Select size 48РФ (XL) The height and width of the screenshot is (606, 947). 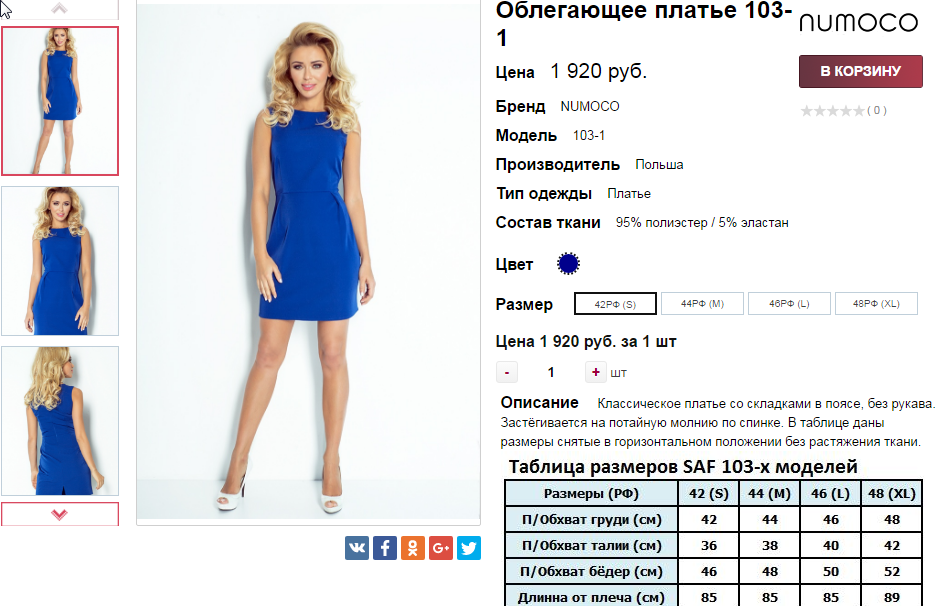(x=876, y=303)
